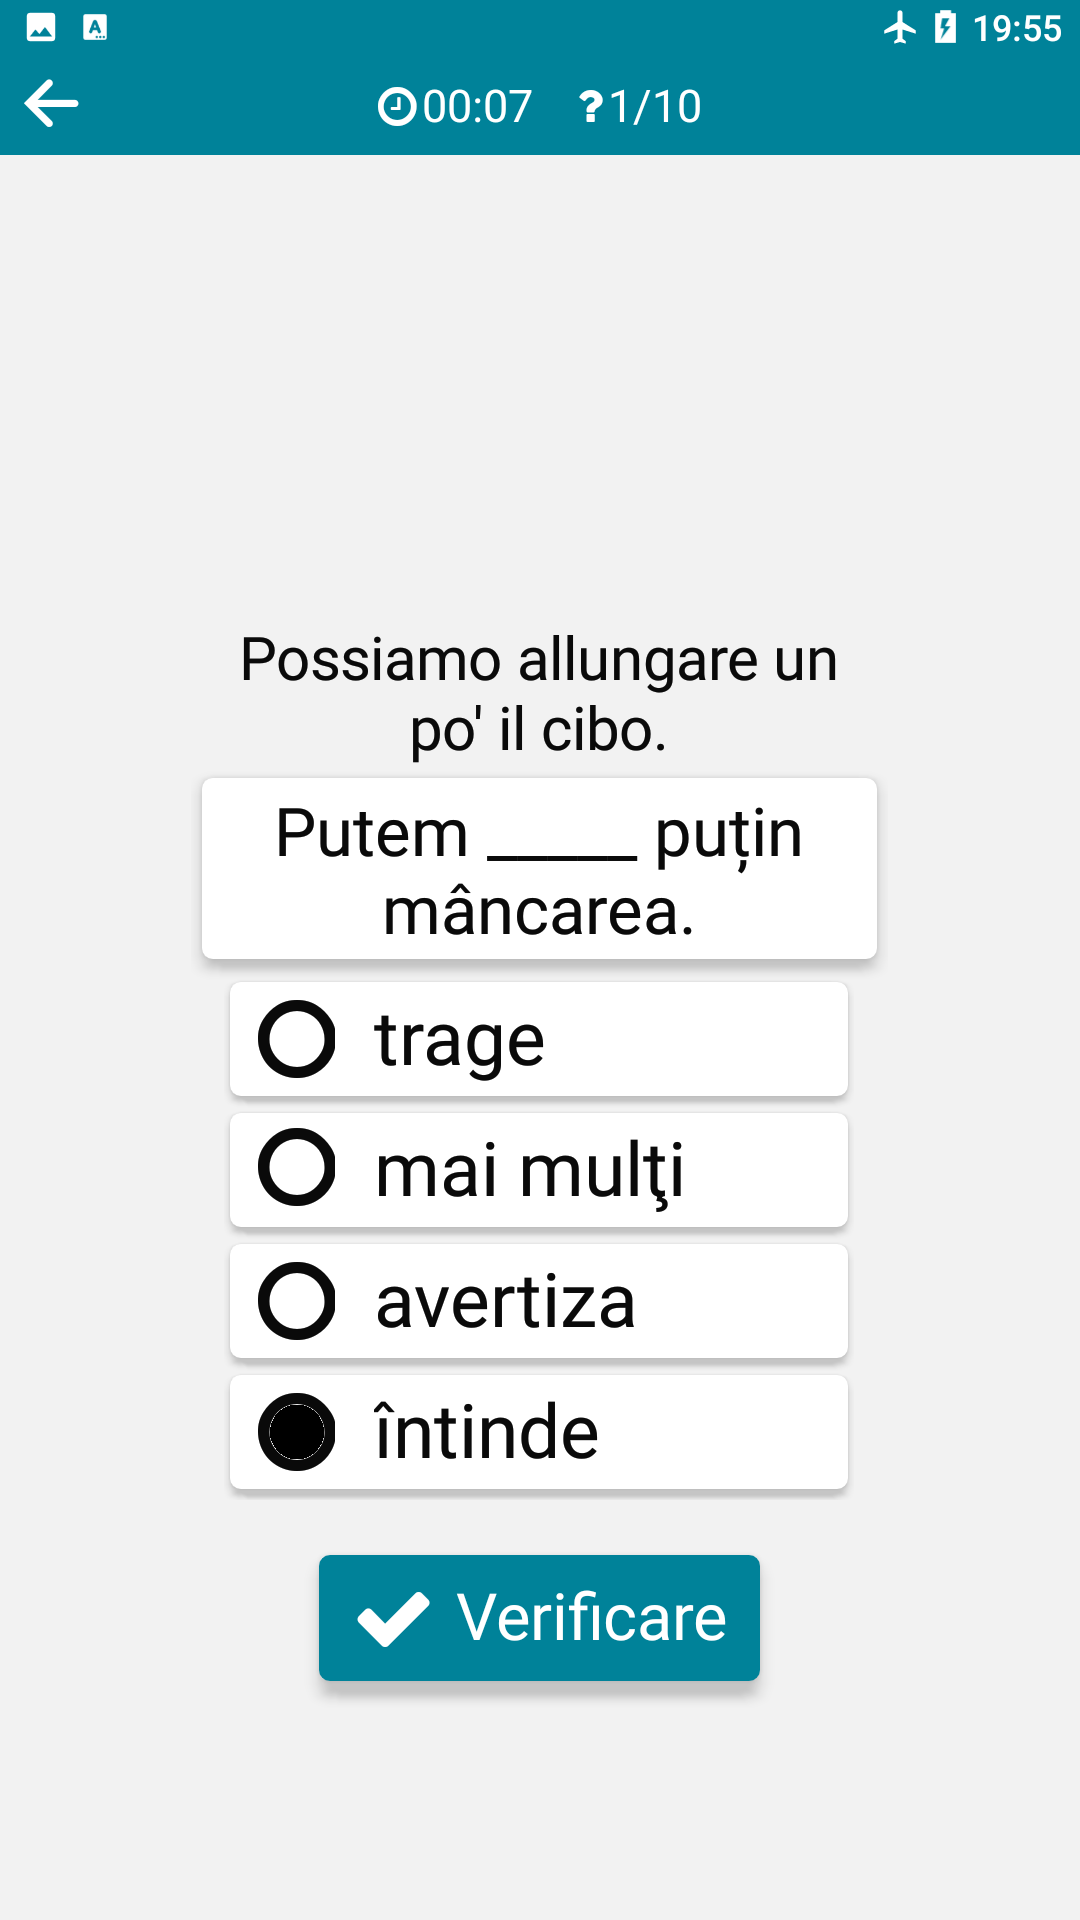Tap the keyboard language notification icon

tap(95, 27)
